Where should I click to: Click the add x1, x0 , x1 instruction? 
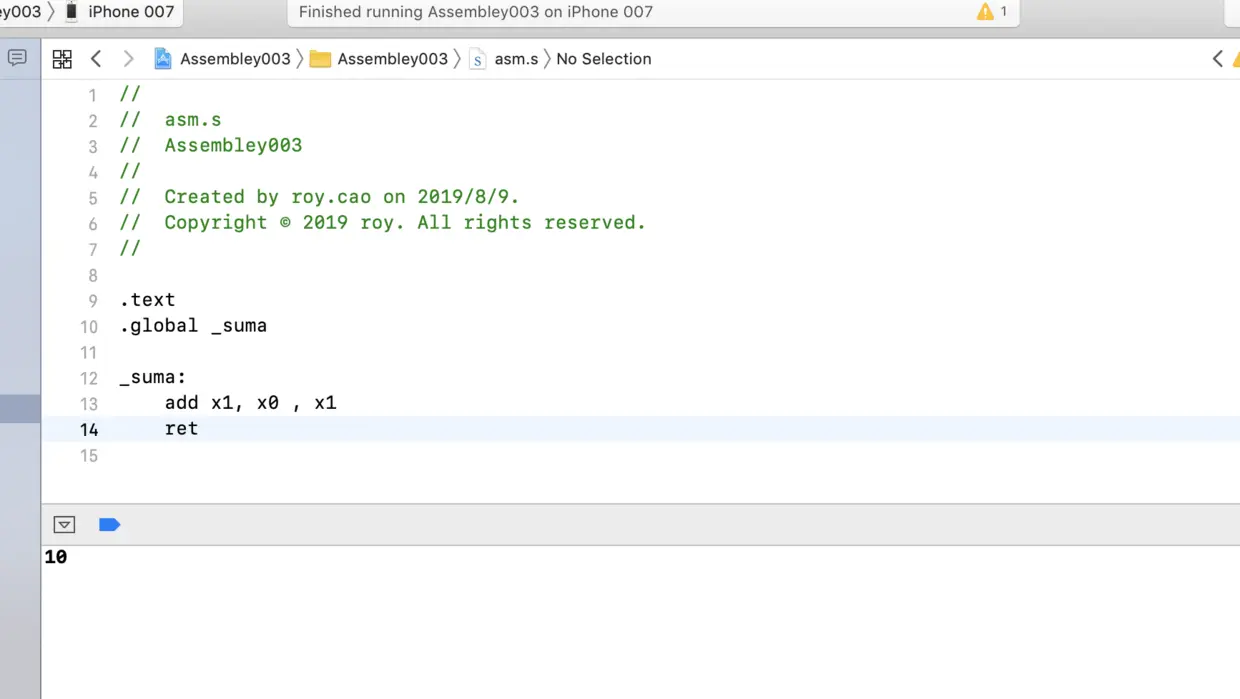click(251, 403)
